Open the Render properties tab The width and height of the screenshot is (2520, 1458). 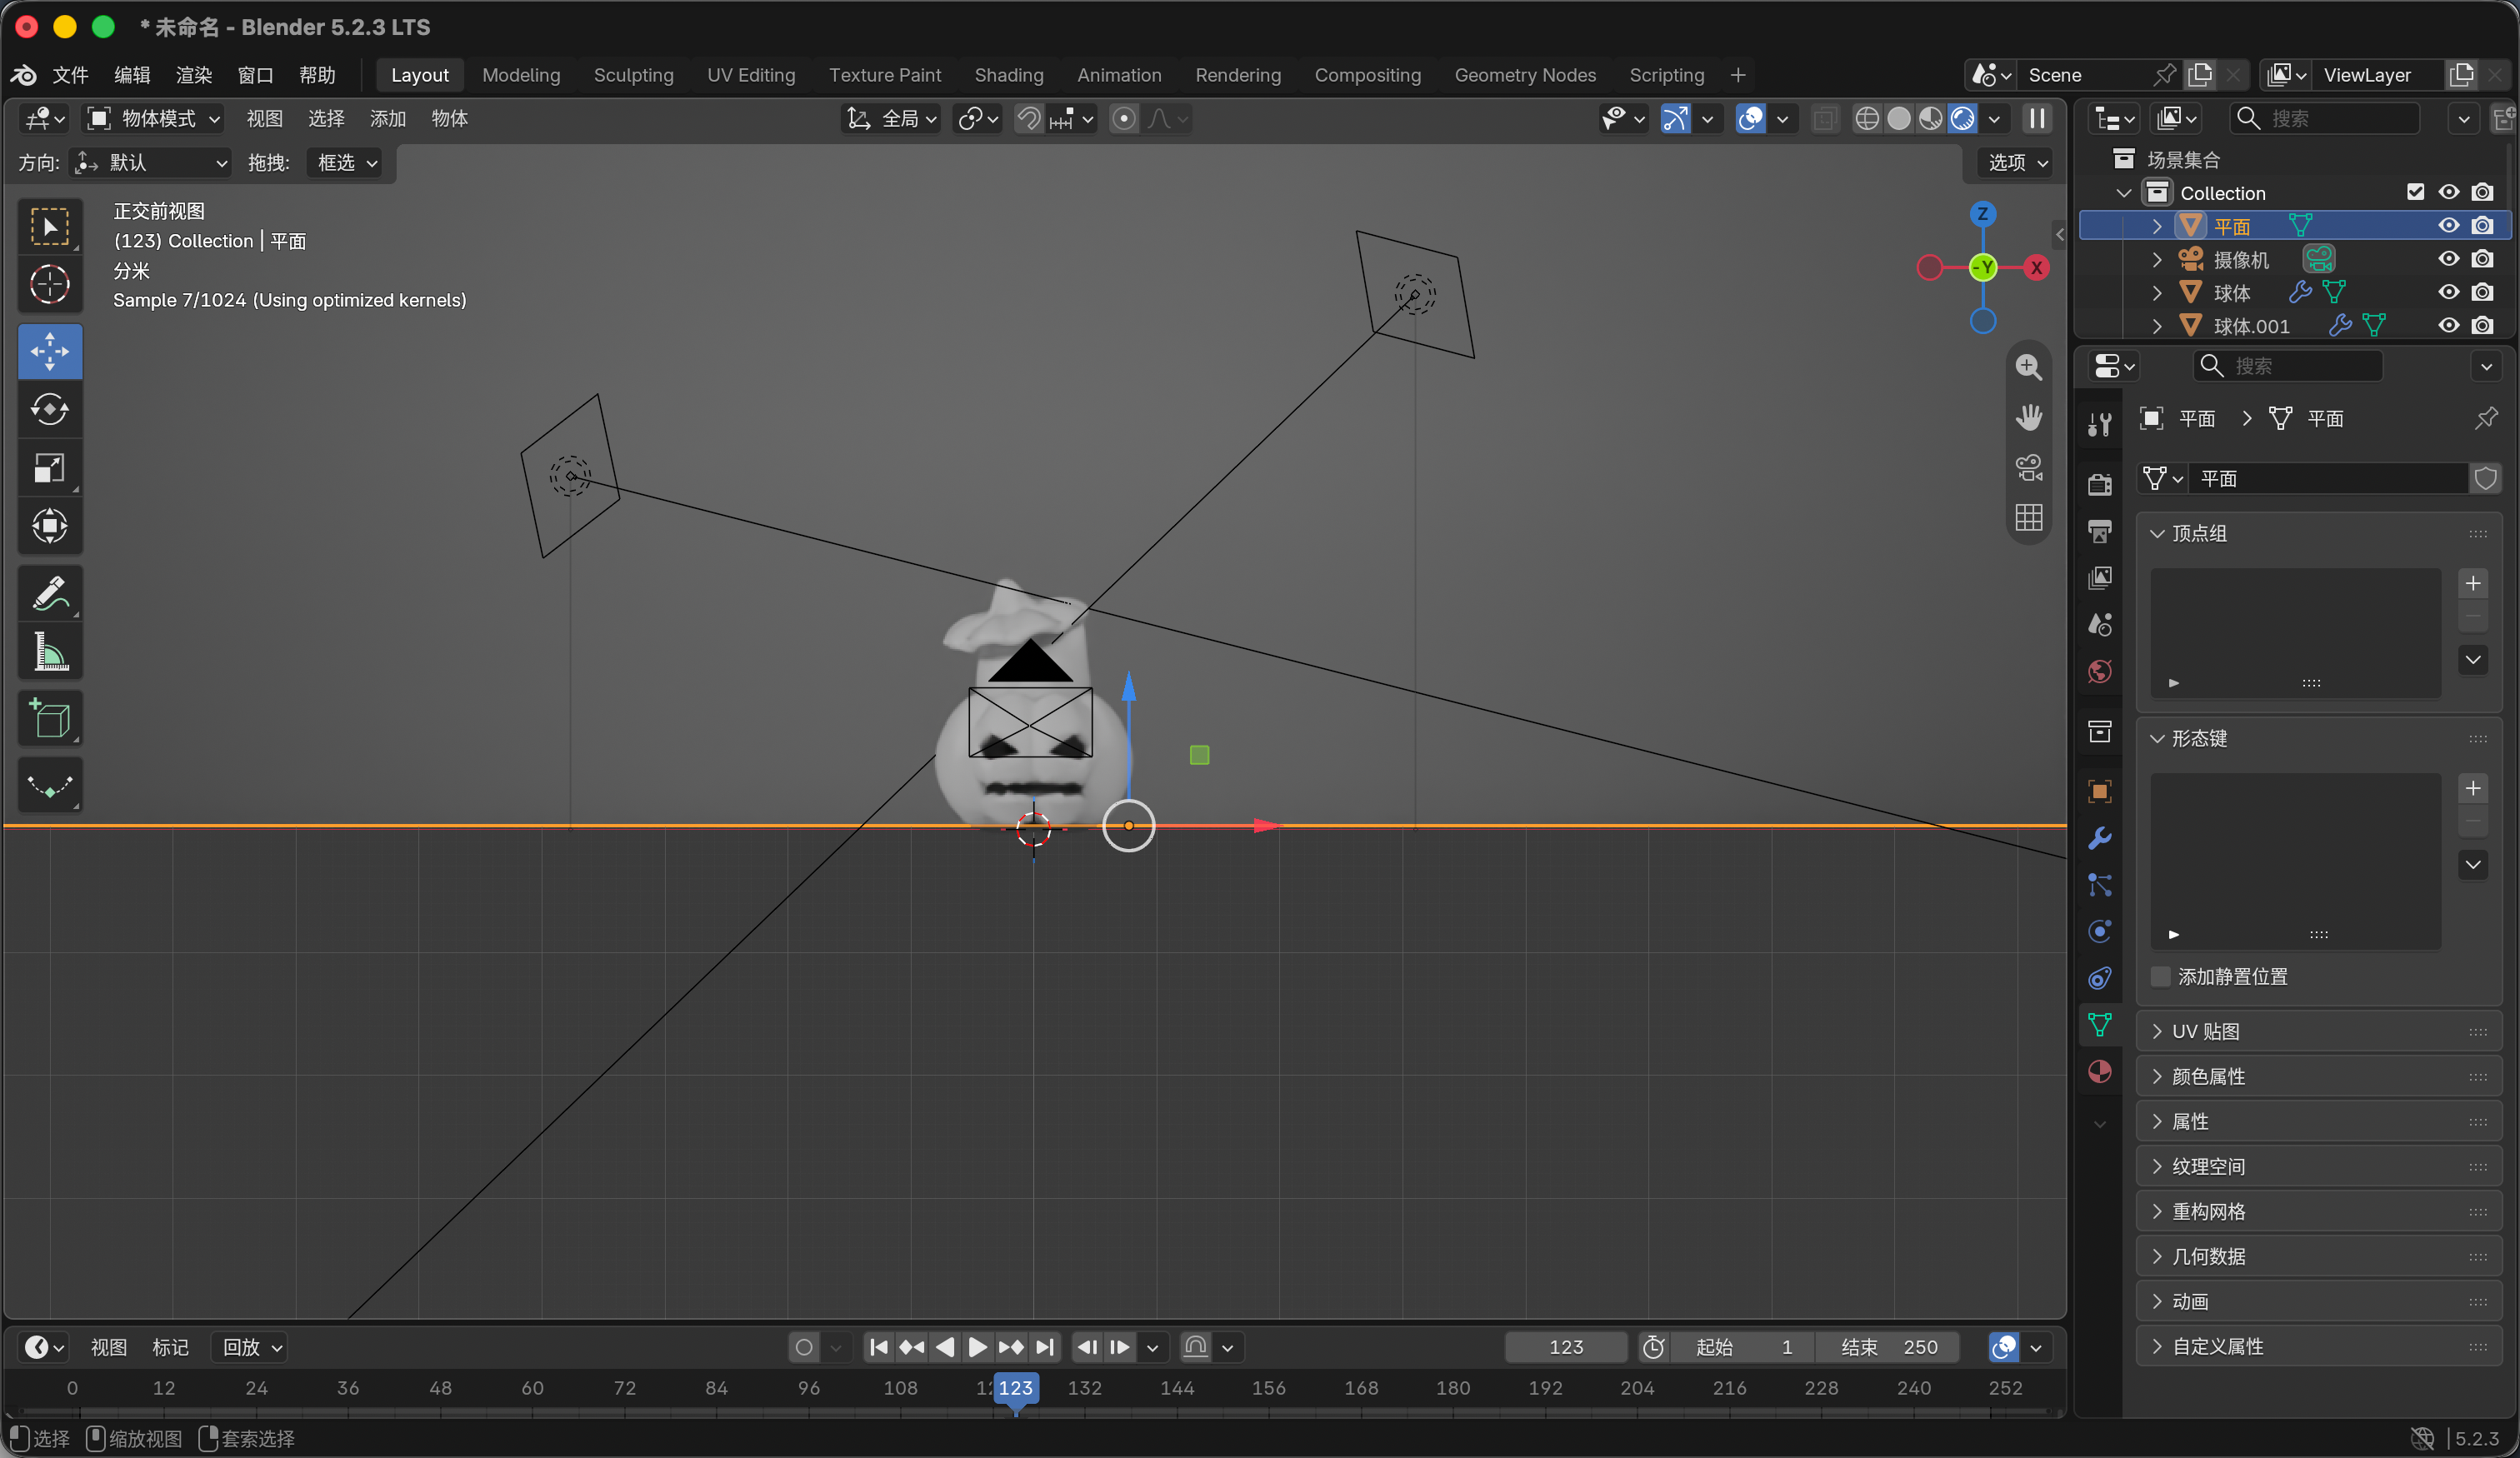[x=2100, y=485]
